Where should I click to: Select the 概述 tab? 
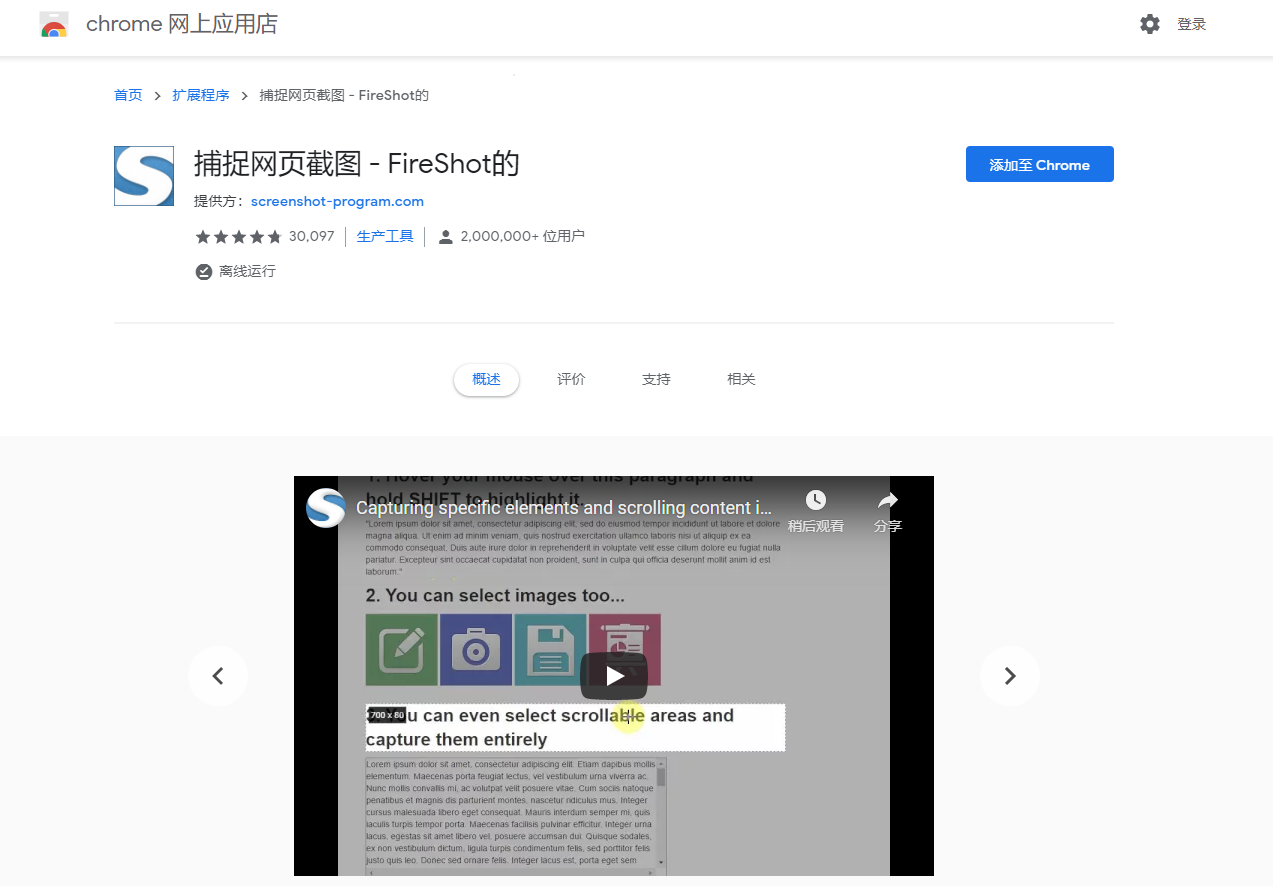[486, 380]
